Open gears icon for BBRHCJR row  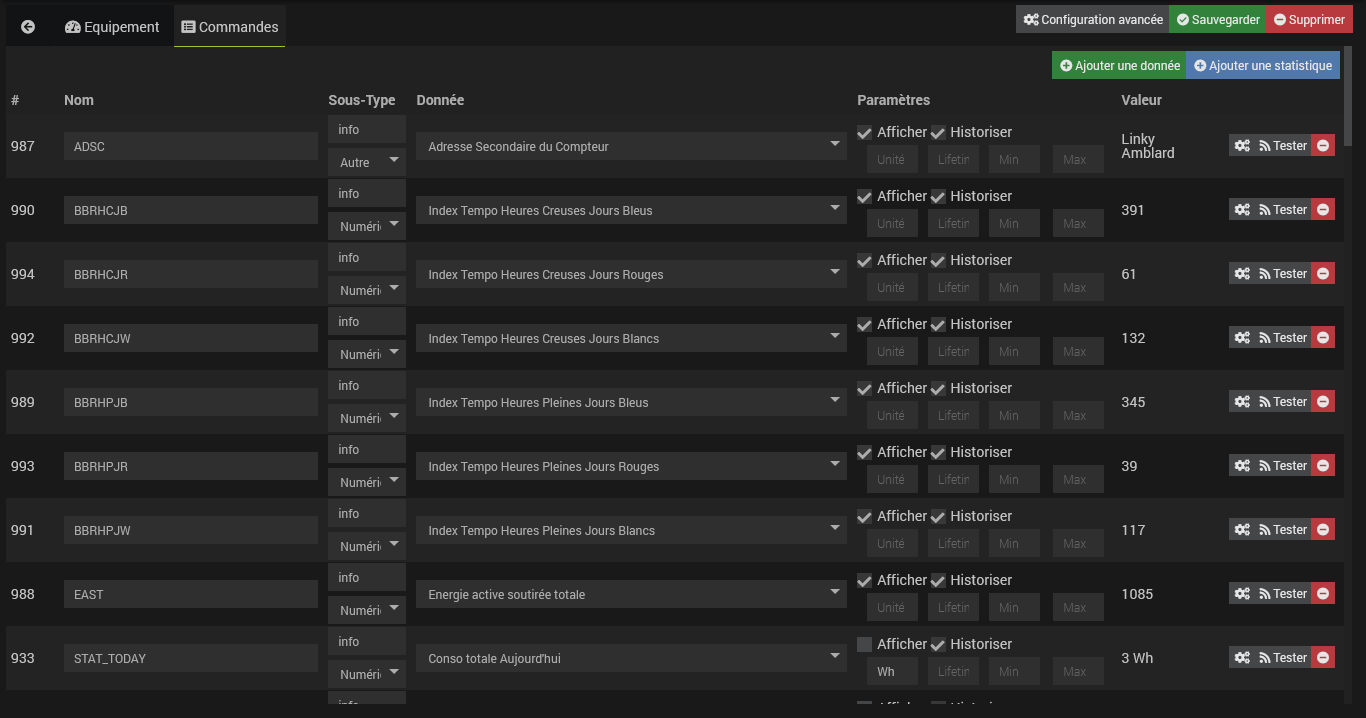pos(1242,274)
